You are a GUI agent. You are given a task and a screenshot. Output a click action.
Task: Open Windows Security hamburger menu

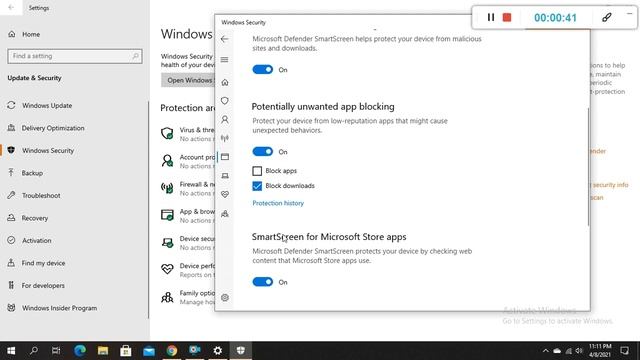point(224,60)
